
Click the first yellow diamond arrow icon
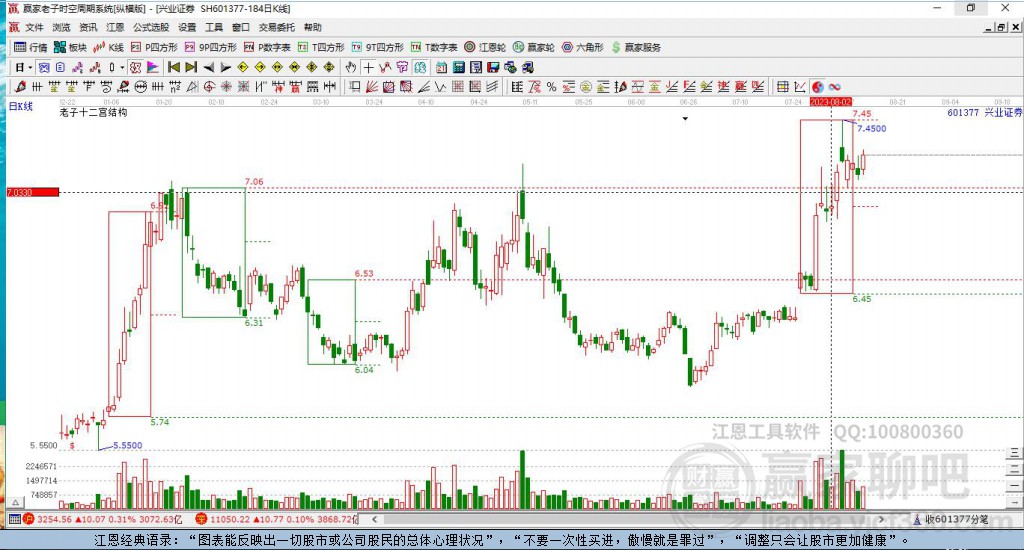pos(242,67)
